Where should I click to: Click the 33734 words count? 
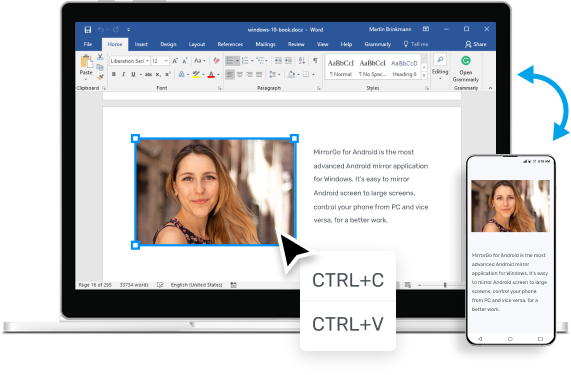pyautogui.click(x=134, y=285)
